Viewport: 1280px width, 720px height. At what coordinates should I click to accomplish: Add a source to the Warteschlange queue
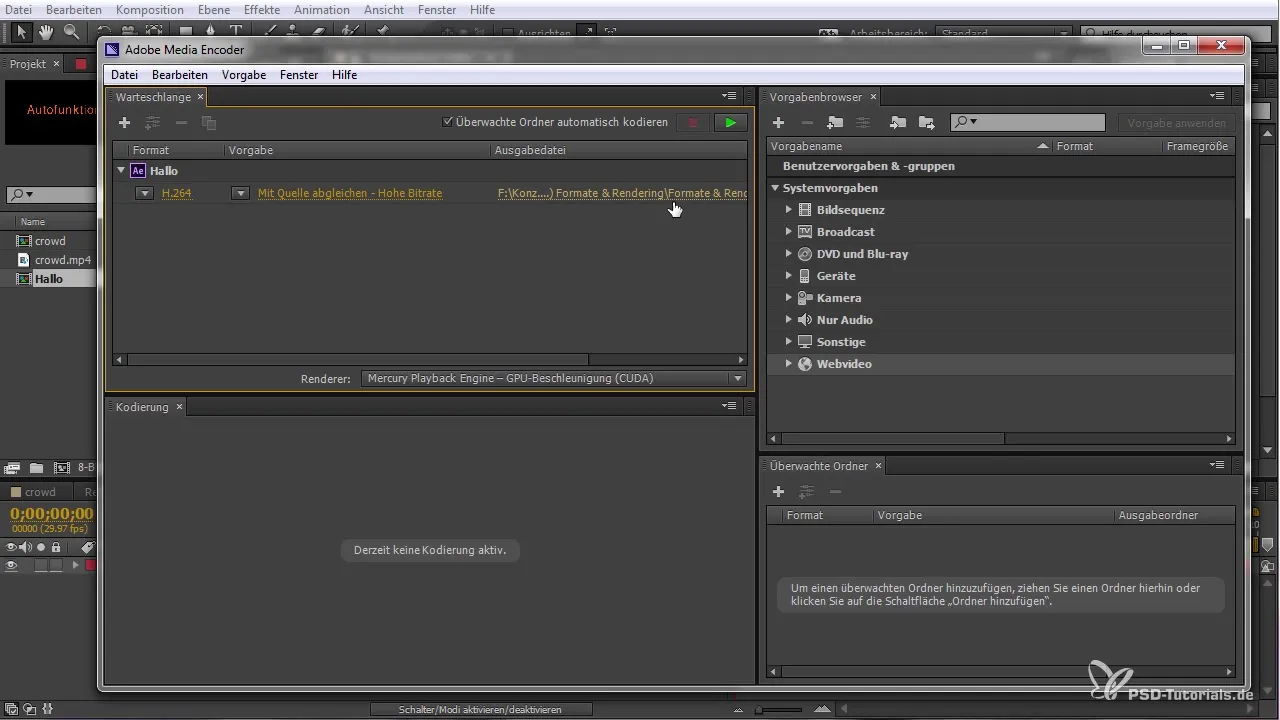[x=124, y=123]
